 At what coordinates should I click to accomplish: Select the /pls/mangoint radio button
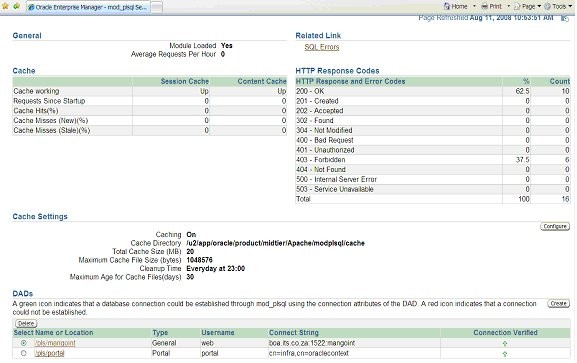(x=24, y=343)
